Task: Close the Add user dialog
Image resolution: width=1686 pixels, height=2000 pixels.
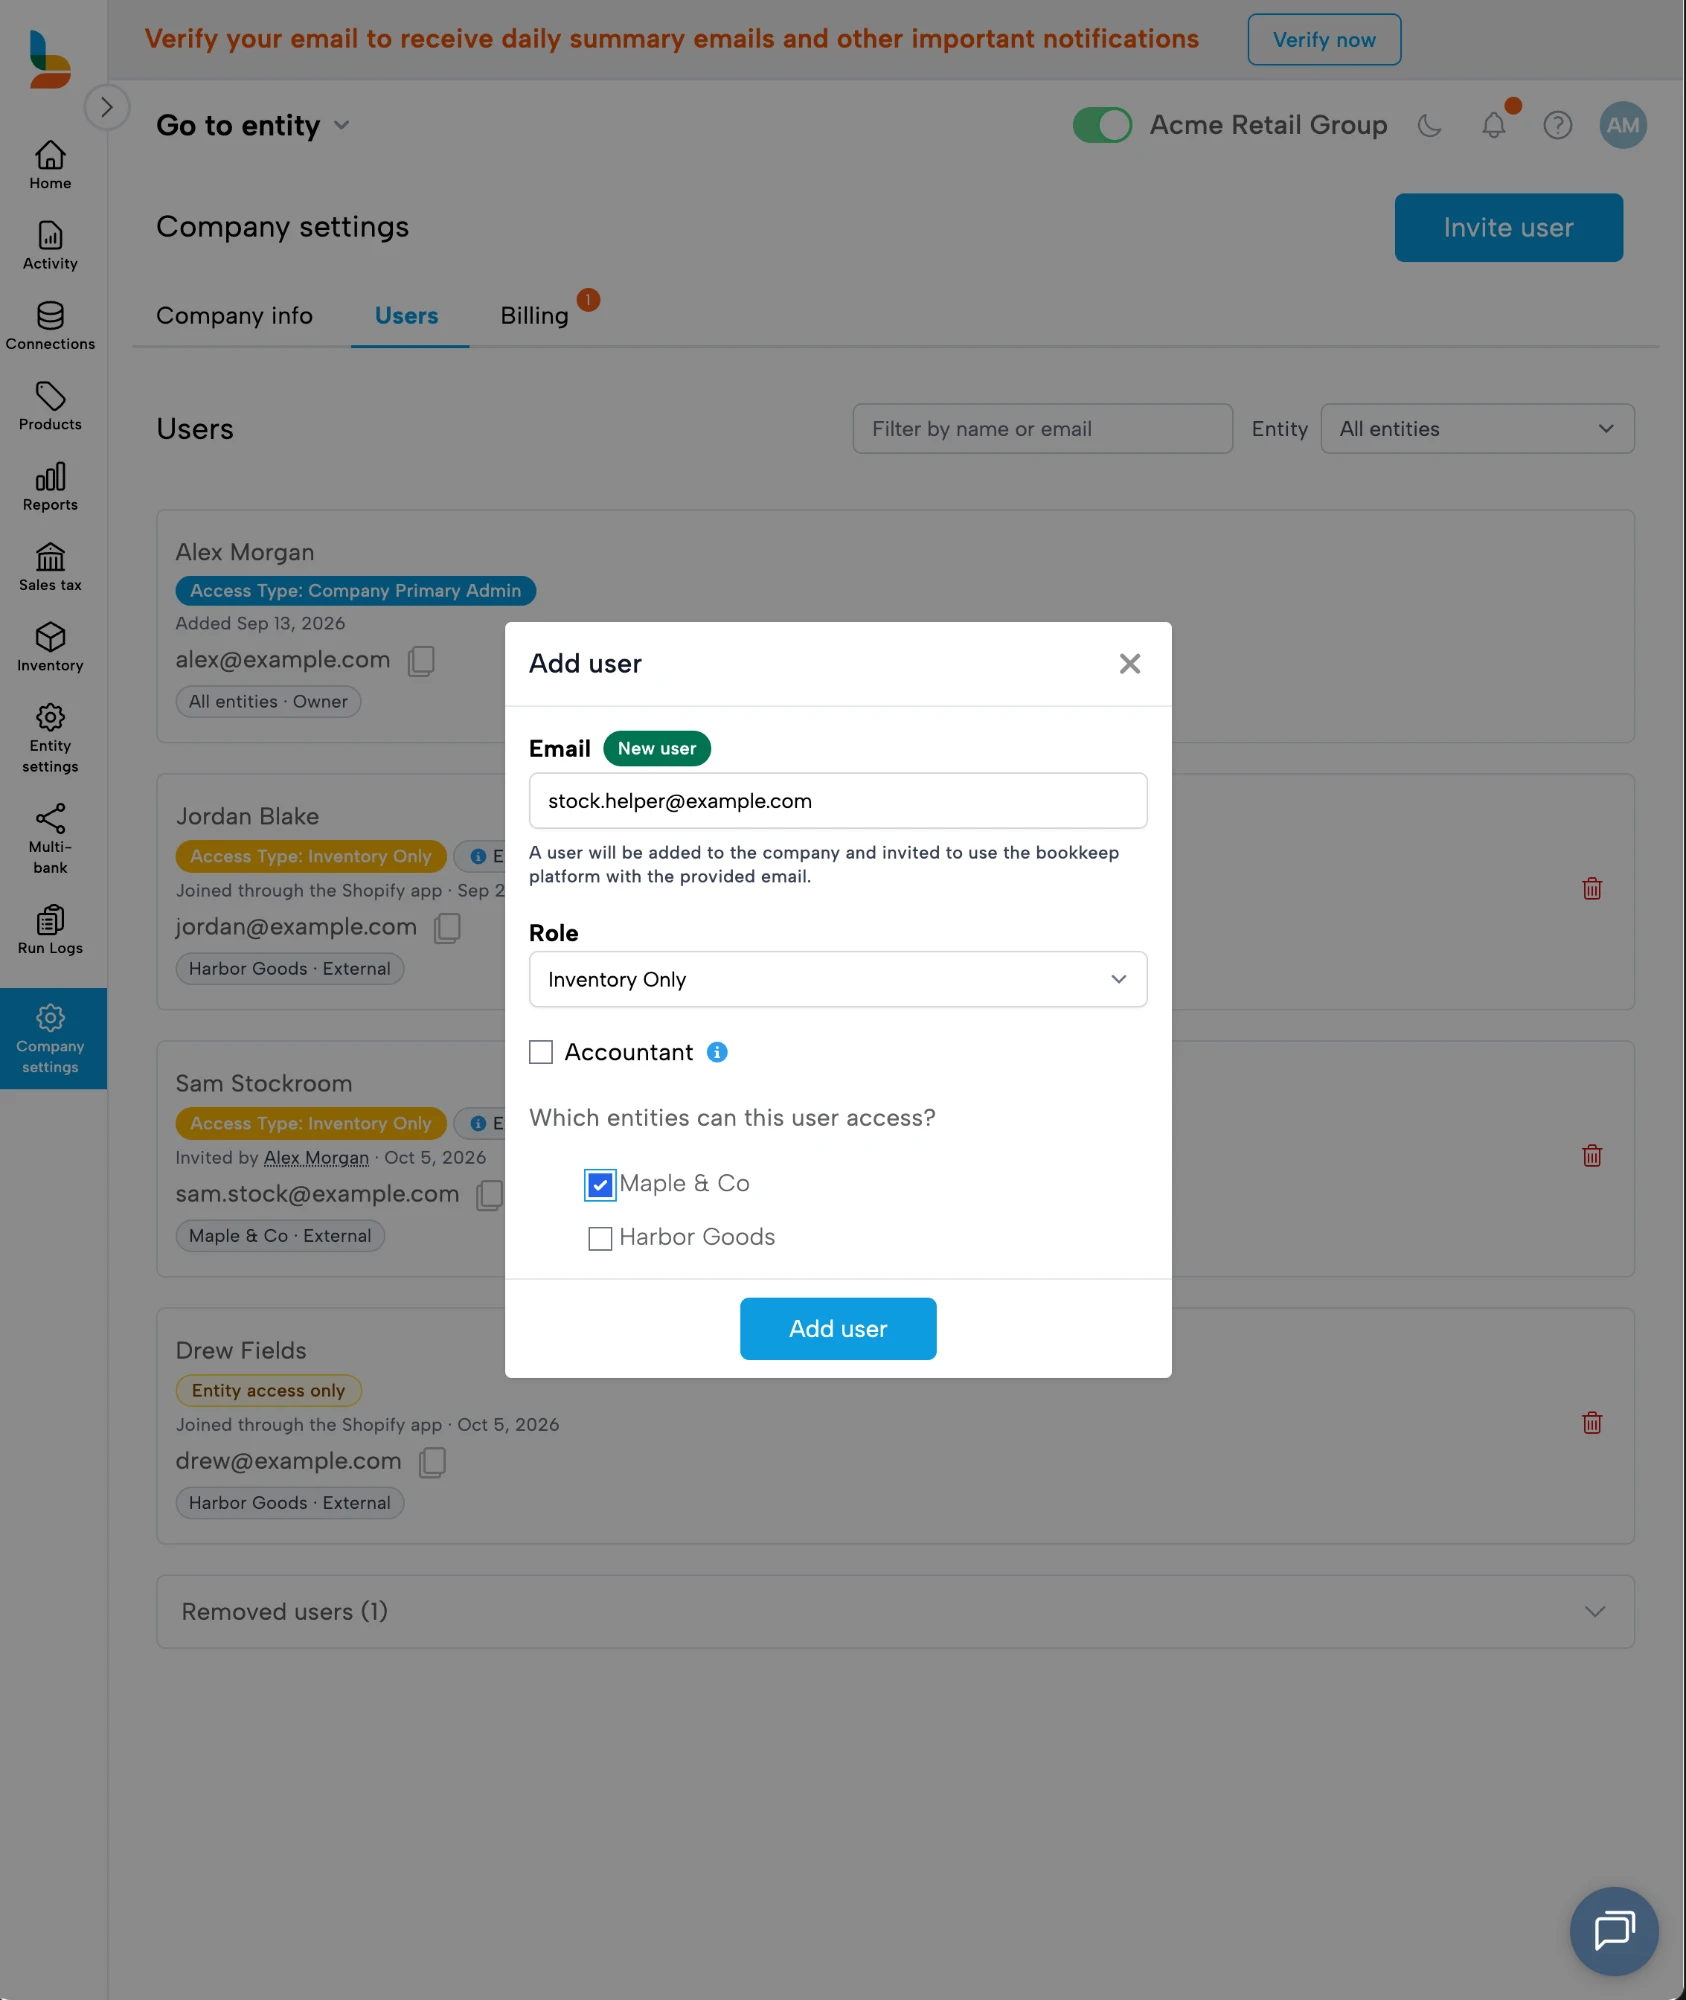Action: point(1130,664)
